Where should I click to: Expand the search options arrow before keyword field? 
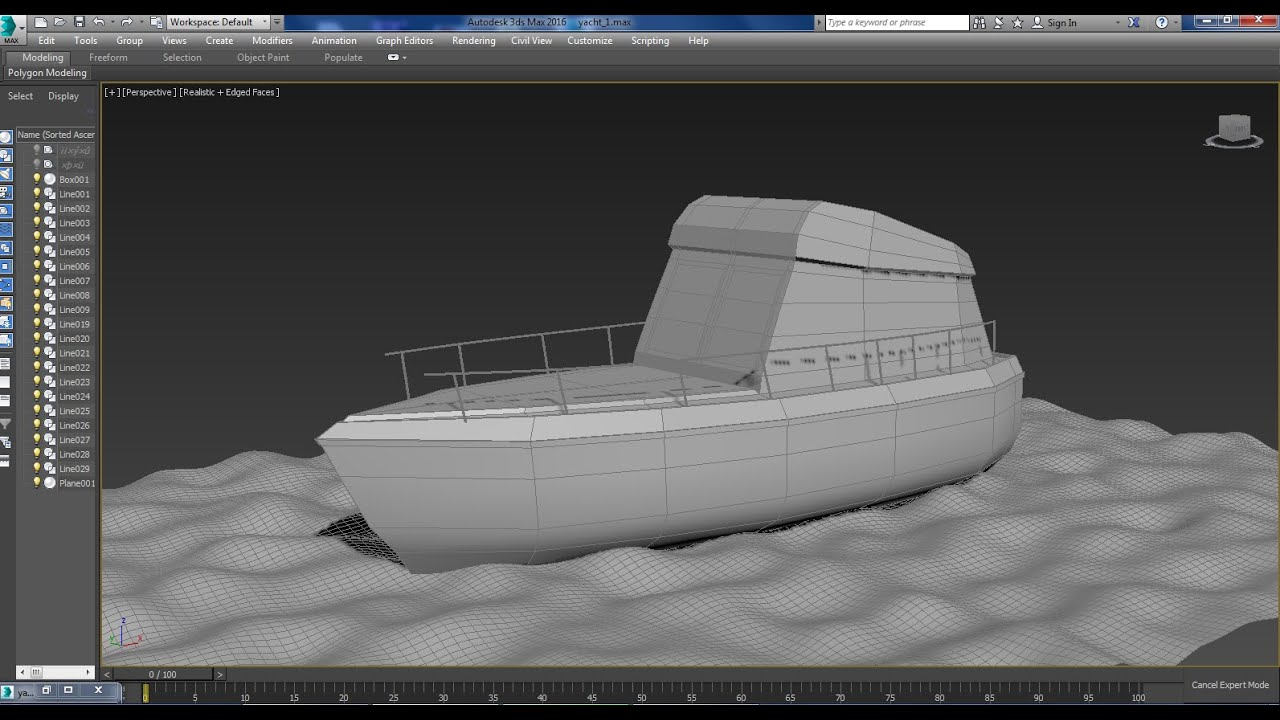click(820, 22)
